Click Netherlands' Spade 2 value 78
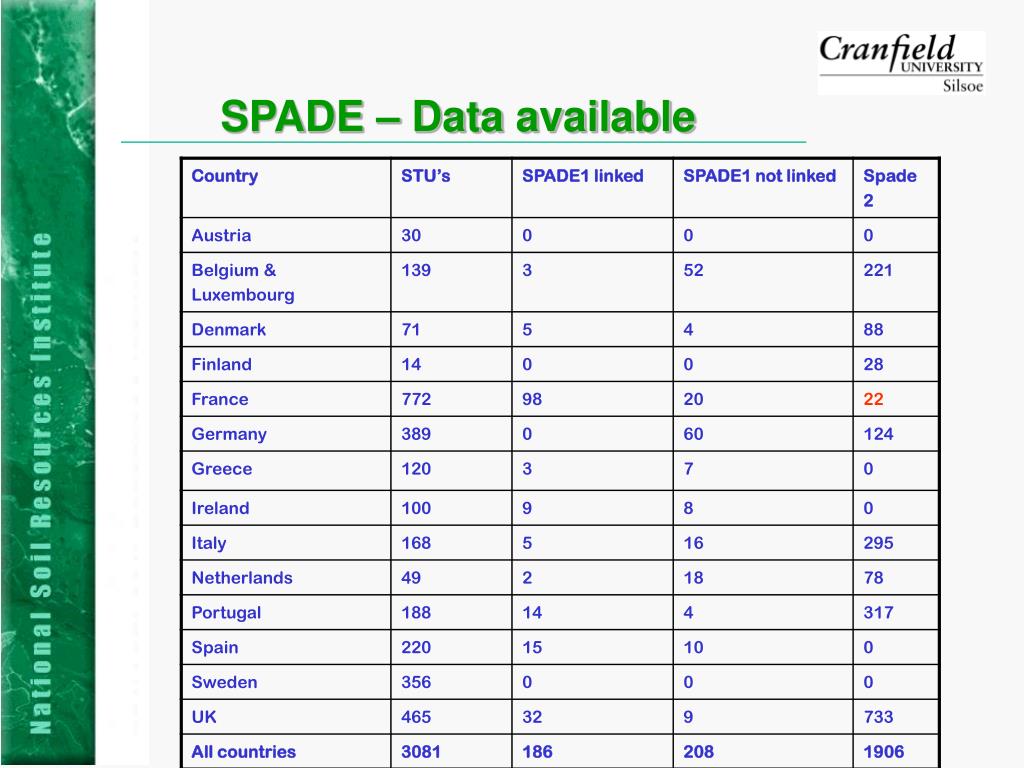Screen dimensions: 1024x768 873,578
